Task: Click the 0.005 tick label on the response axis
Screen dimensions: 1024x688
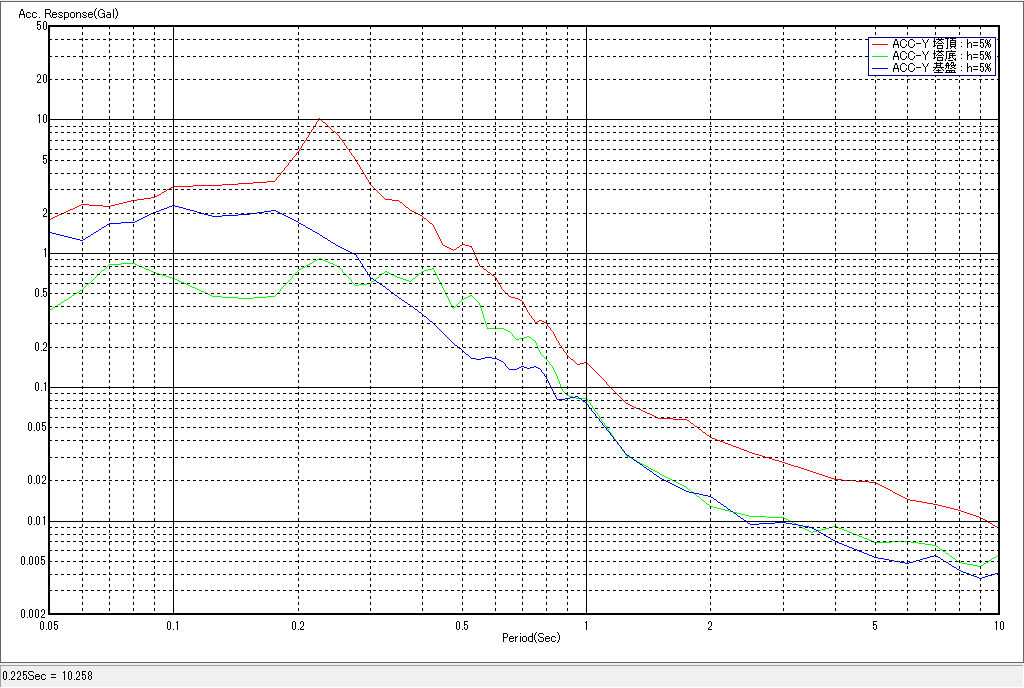Action: pyautogui.click(x=33, y=561)
